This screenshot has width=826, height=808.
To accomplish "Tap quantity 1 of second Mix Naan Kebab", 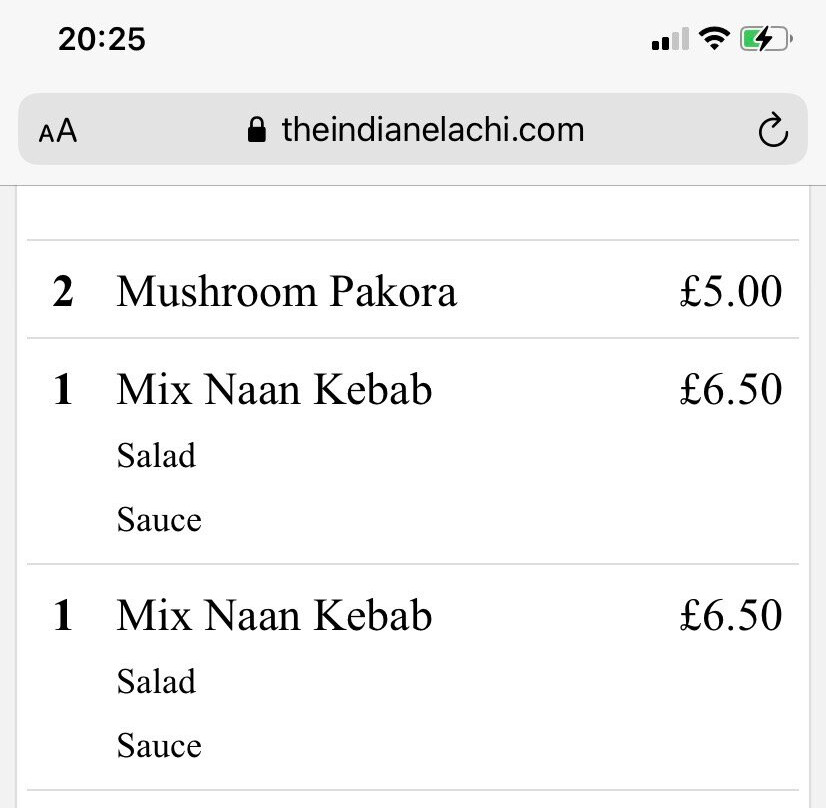I will (63, 615).
